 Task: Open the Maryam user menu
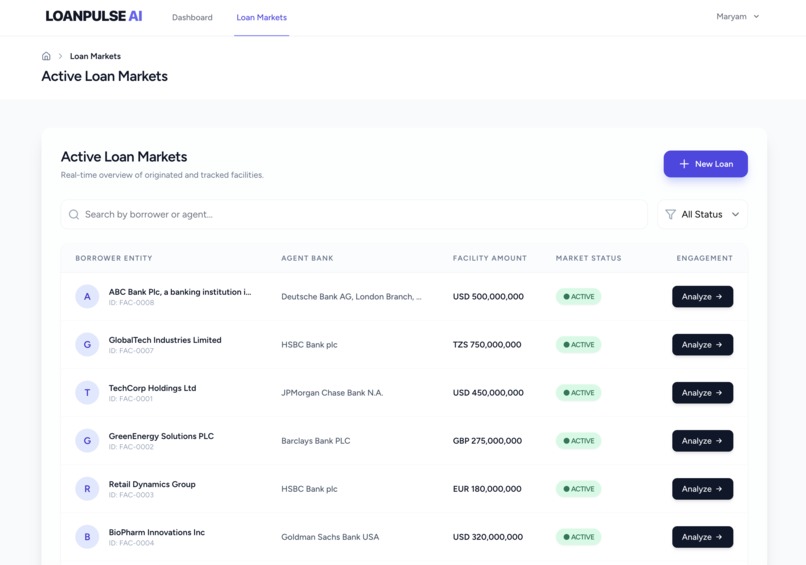point(738,16)
